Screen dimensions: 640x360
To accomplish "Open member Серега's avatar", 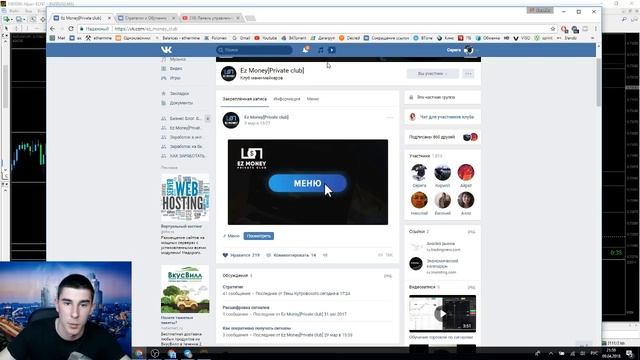I will click(x=419, y=172).
